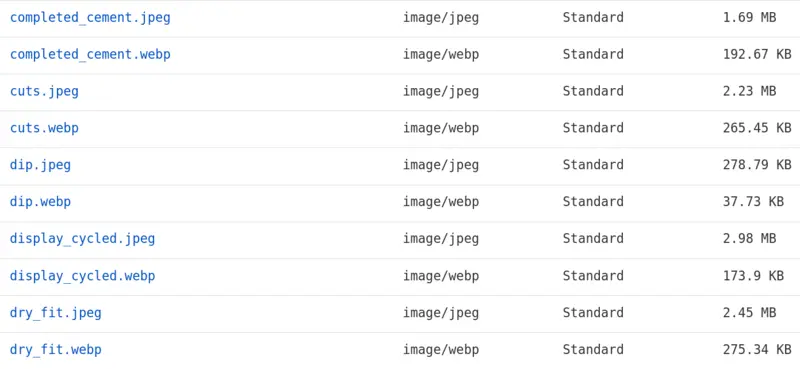The height and width of the screenshot is (369, 800).
Task: Click the display_cycled.webp link
Action: click(x=83, y=276)
